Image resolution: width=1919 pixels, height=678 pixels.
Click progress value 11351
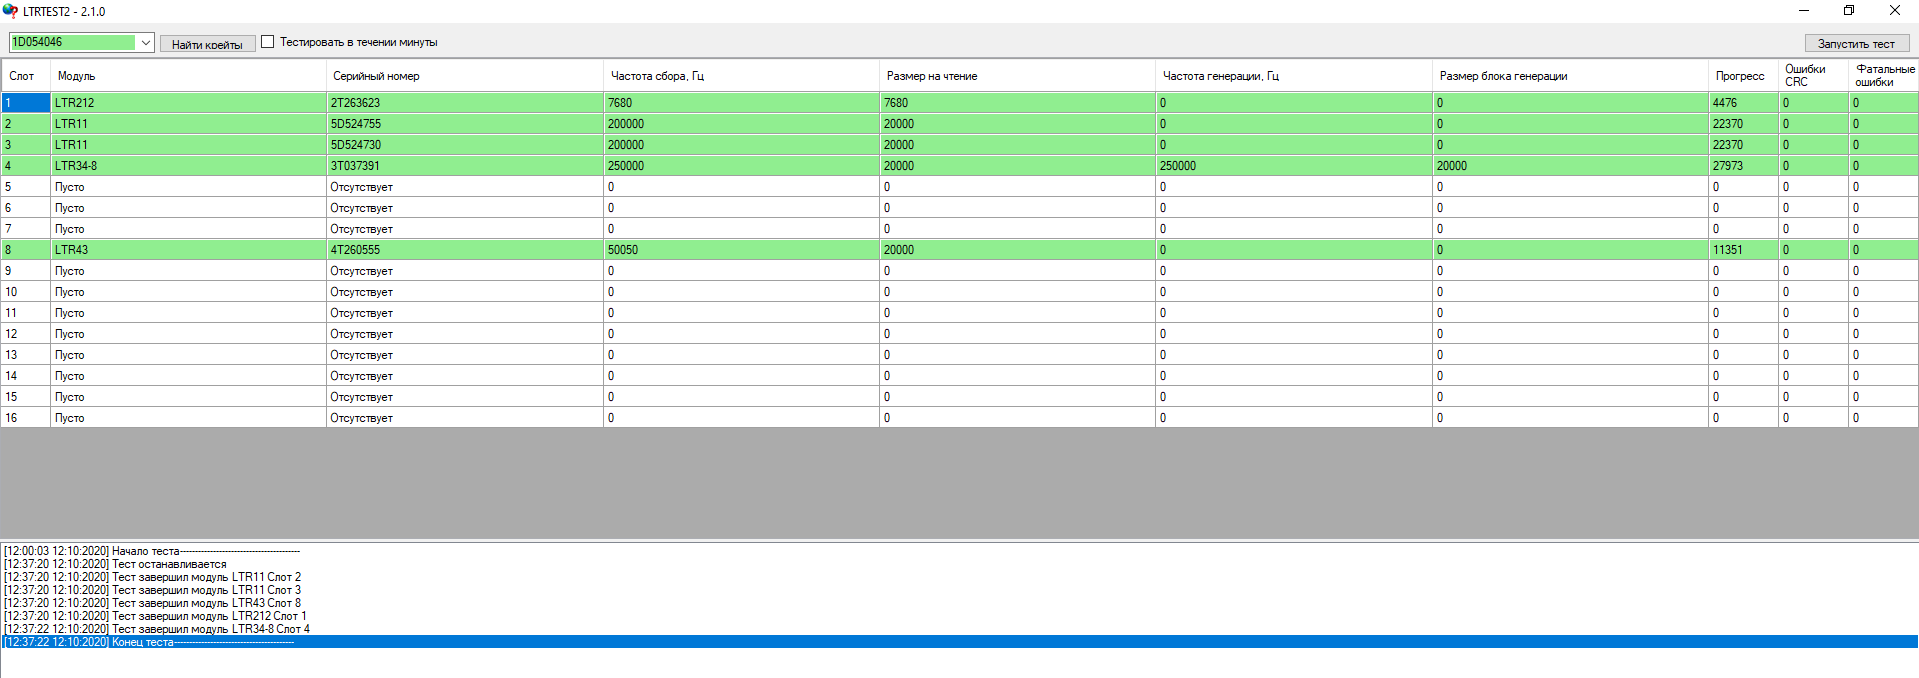click(1743, 250)
